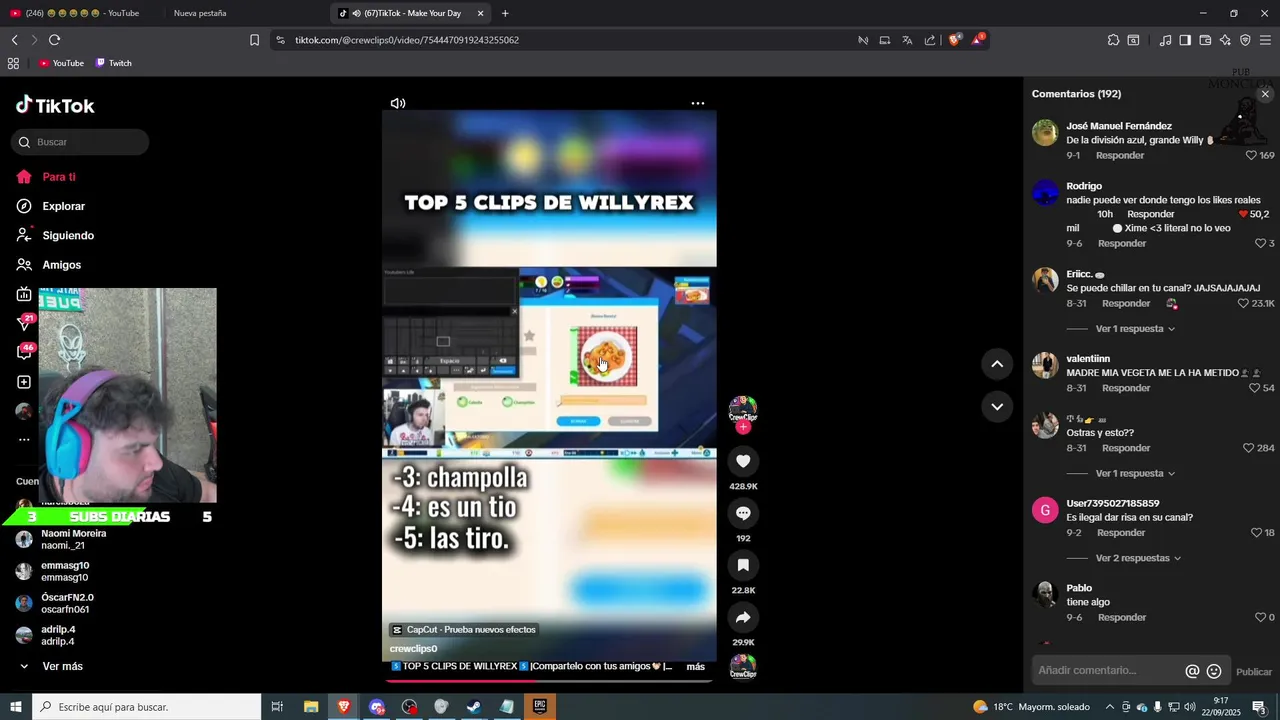Open the Steam taskbar icon
The height and width of the screenshot is (720, 1280).
474,707
